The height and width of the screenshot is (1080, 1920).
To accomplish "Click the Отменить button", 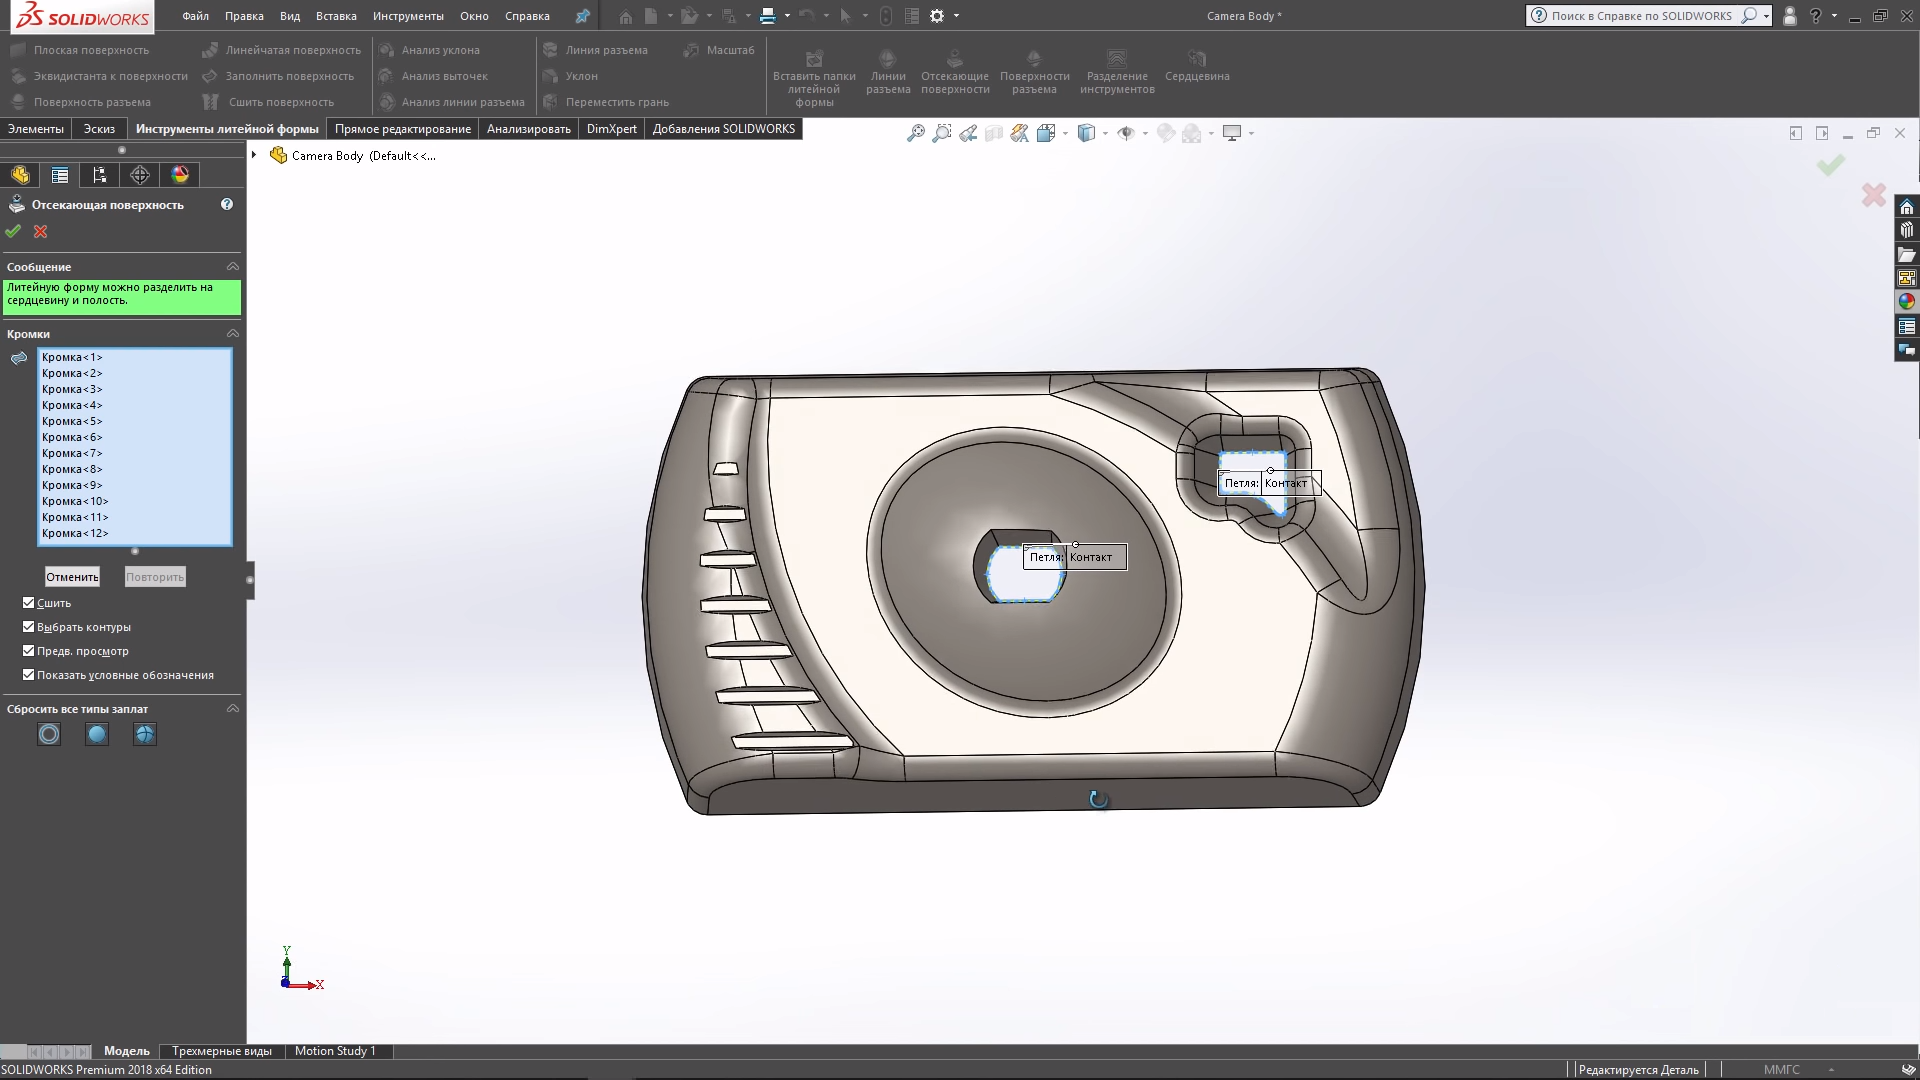I will pos(72,577).
